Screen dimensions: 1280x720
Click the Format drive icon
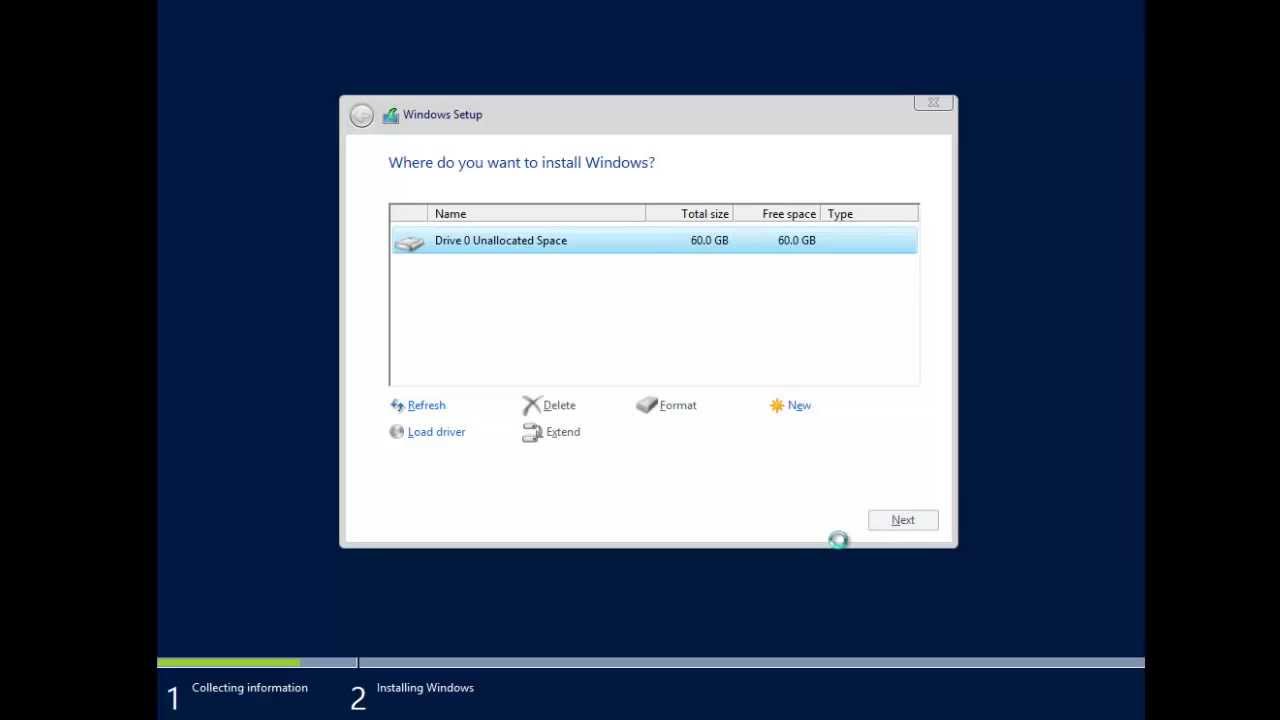click(646, 405)
